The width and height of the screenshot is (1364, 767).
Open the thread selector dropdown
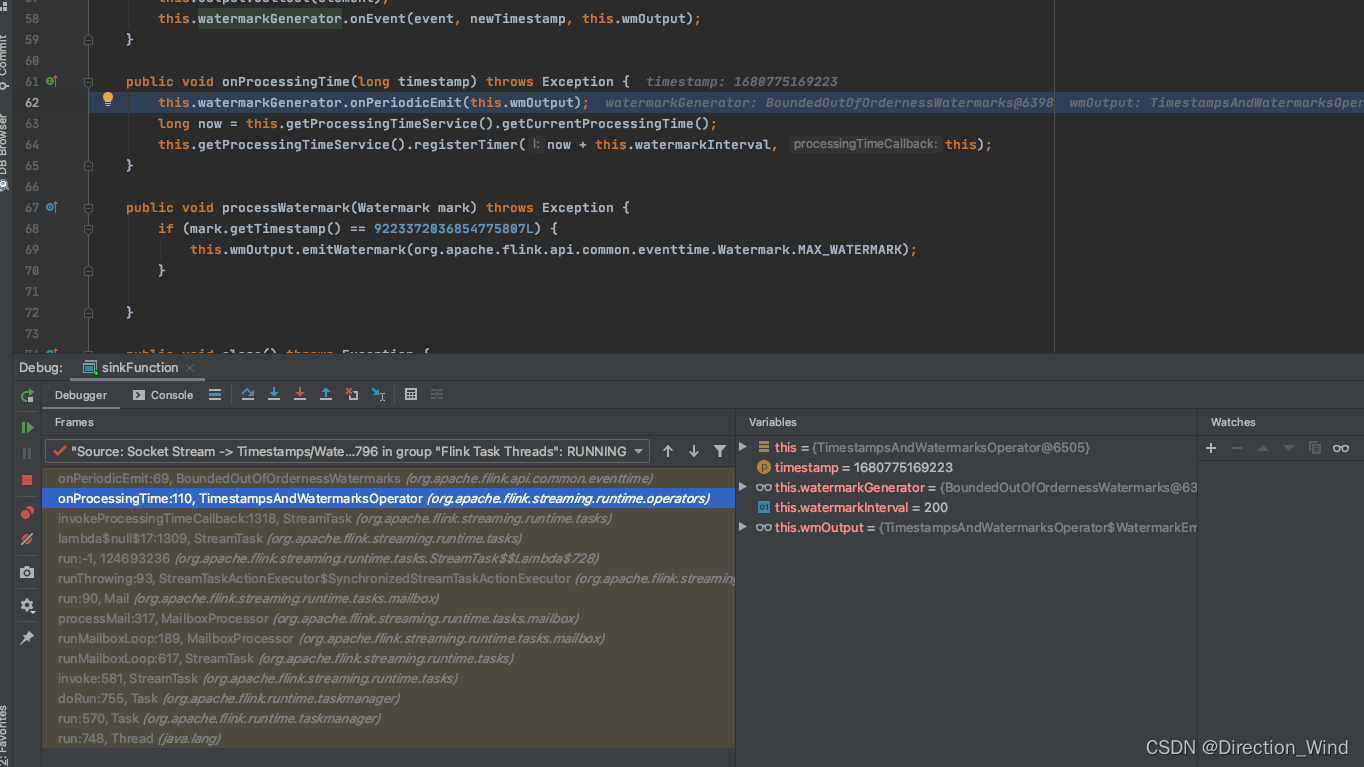(347, 451)
